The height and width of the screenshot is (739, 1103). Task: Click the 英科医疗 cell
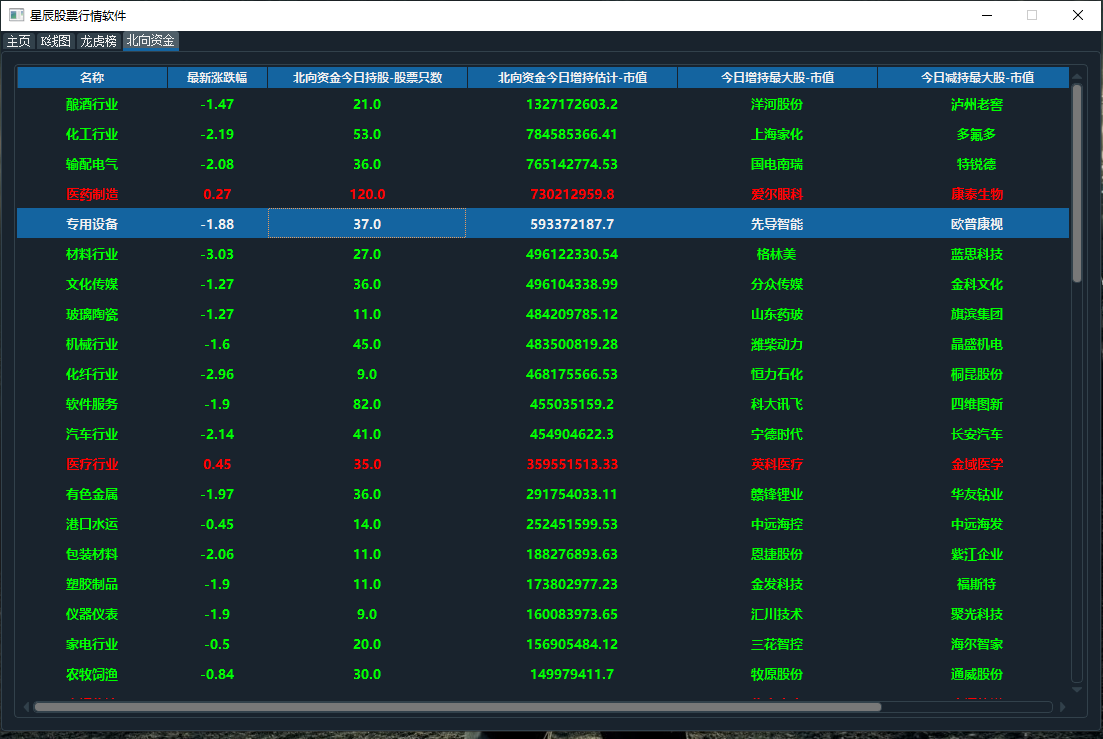pyautogui.click(x=777, y=464)
